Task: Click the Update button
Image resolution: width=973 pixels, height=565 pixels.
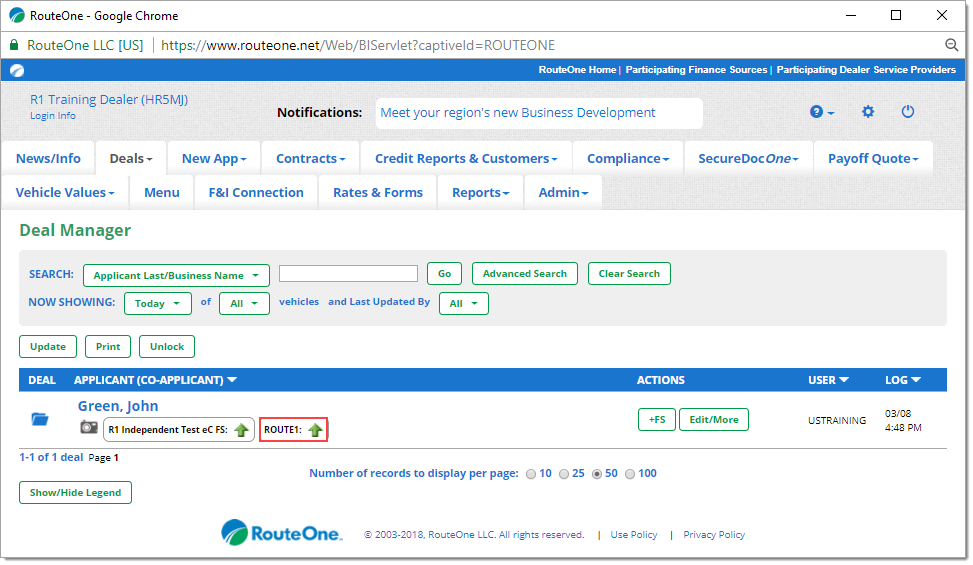Action: [x=48, y=347]
